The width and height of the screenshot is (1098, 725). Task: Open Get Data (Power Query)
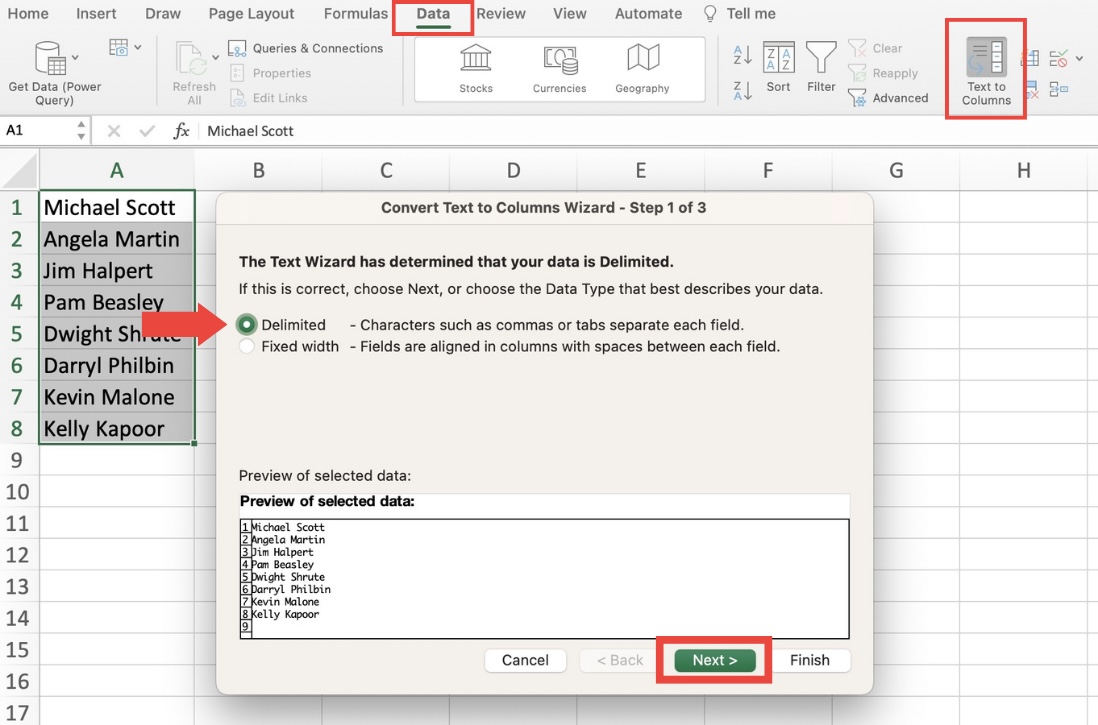(x=54, y=74)
